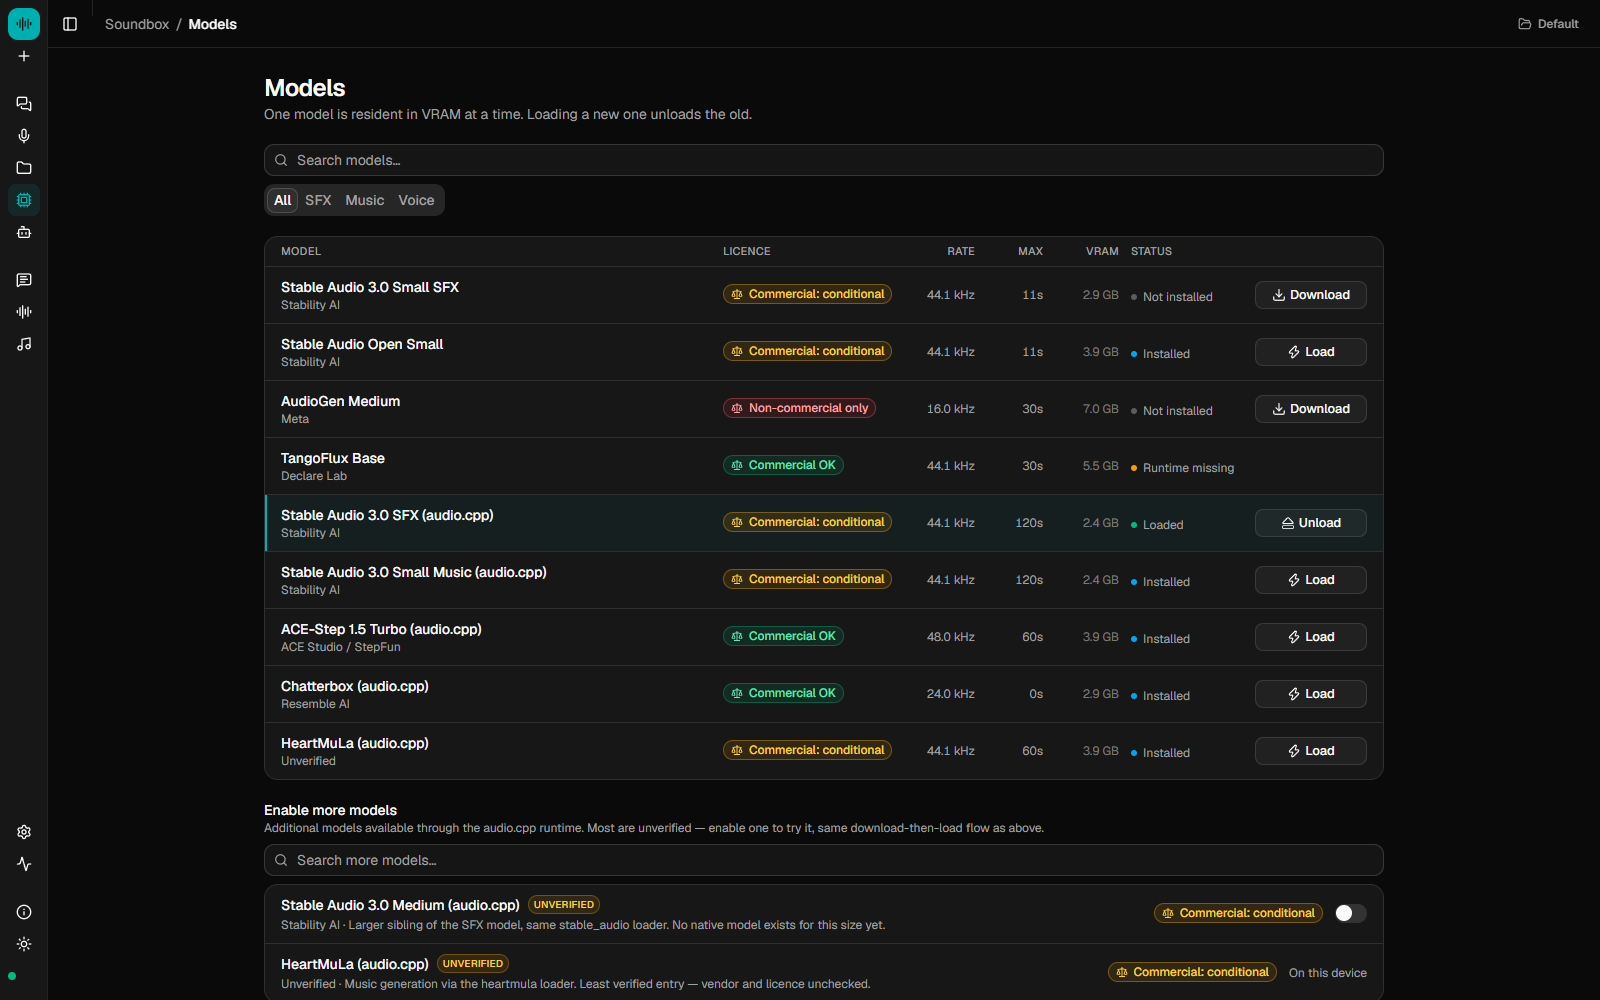The height and width of the screenshot is (1000, 1600).
Task: Open the settings gear icon
Action: tap(24, 832)
